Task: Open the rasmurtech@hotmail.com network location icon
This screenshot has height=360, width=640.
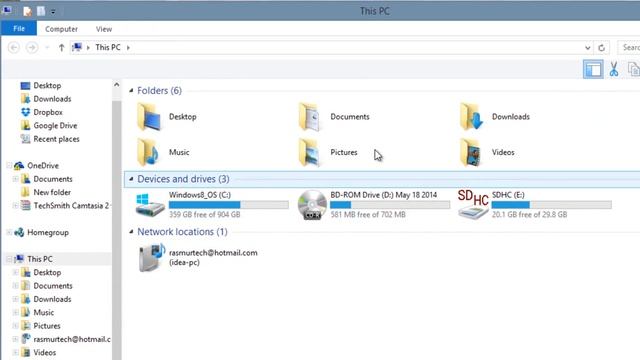Action: pyautogui.click(x=152, y=257)
